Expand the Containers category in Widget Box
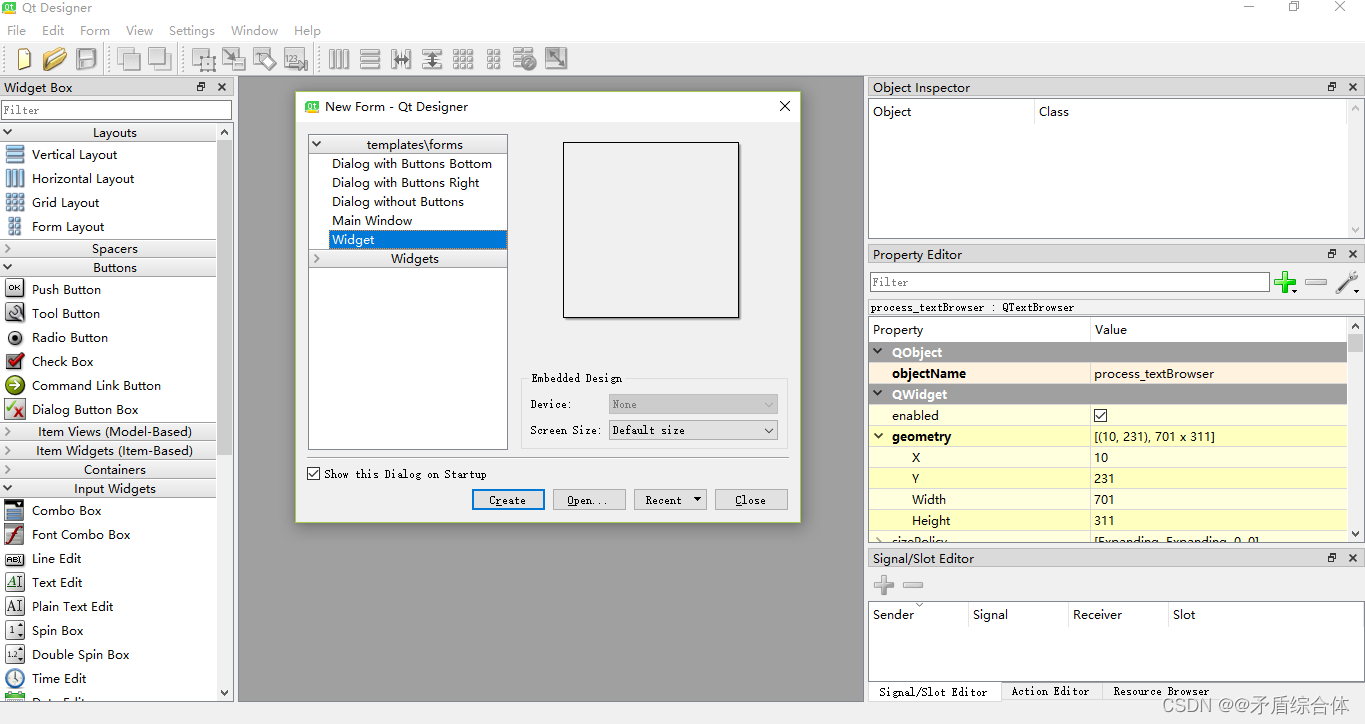 [x=8, y=469]
